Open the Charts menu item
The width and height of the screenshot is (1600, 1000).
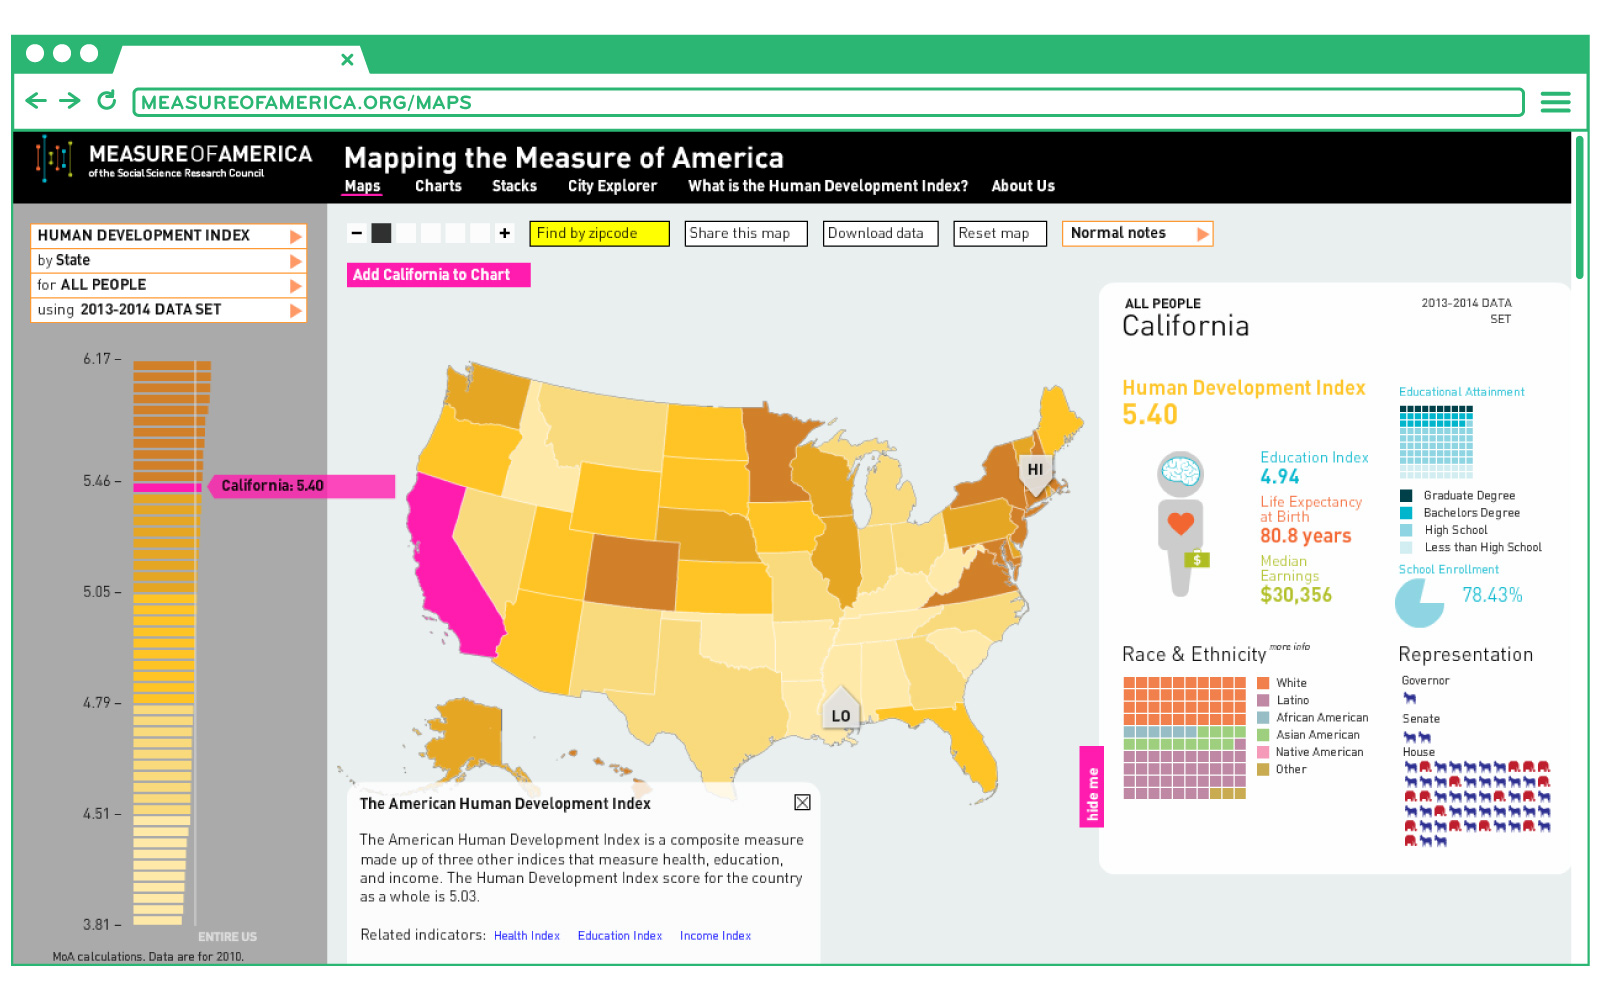(x=438, y=186)
